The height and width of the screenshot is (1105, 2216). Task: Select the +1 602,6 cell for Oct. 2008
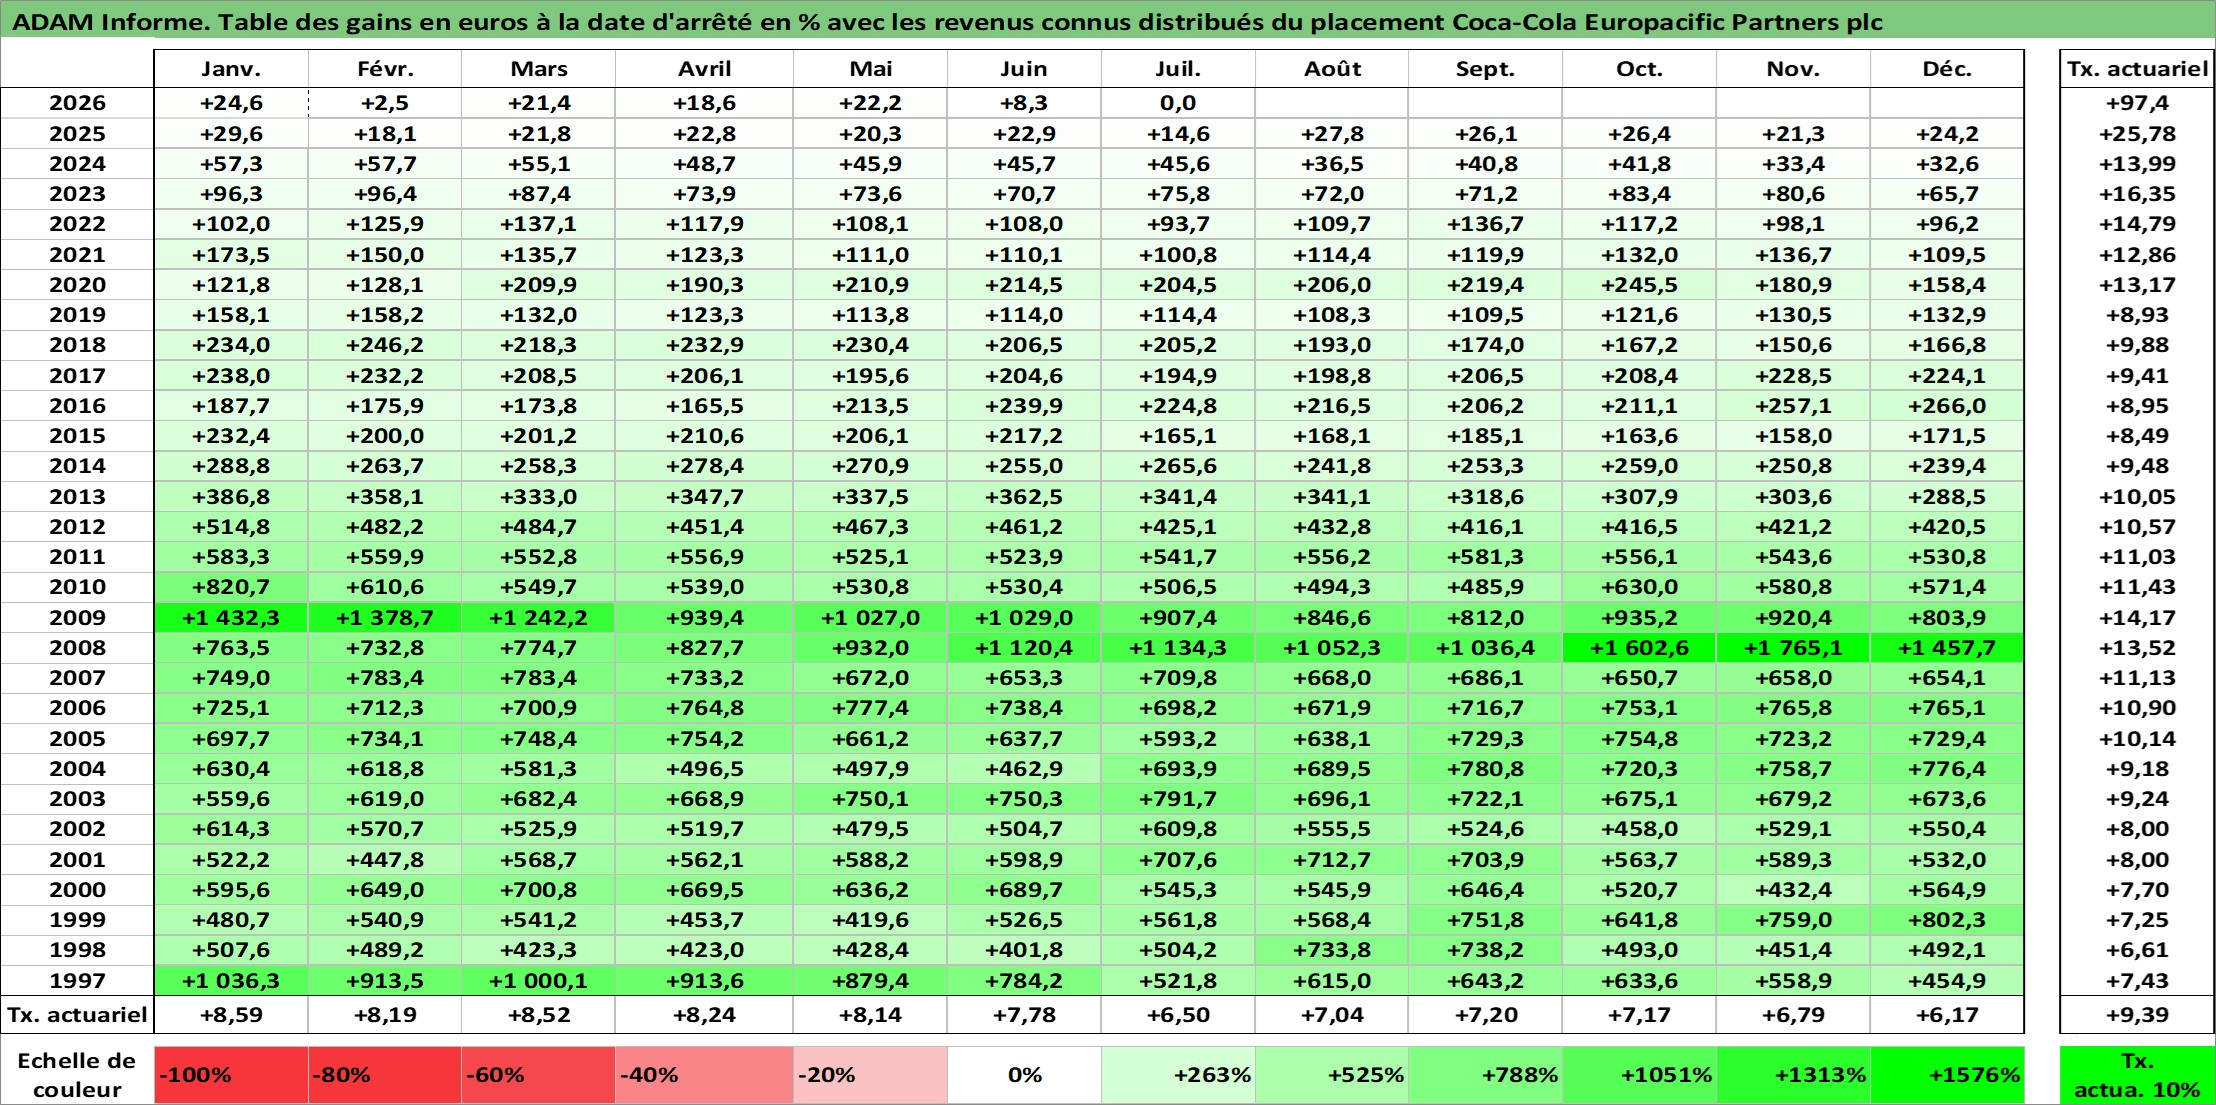pos(1639,648)
